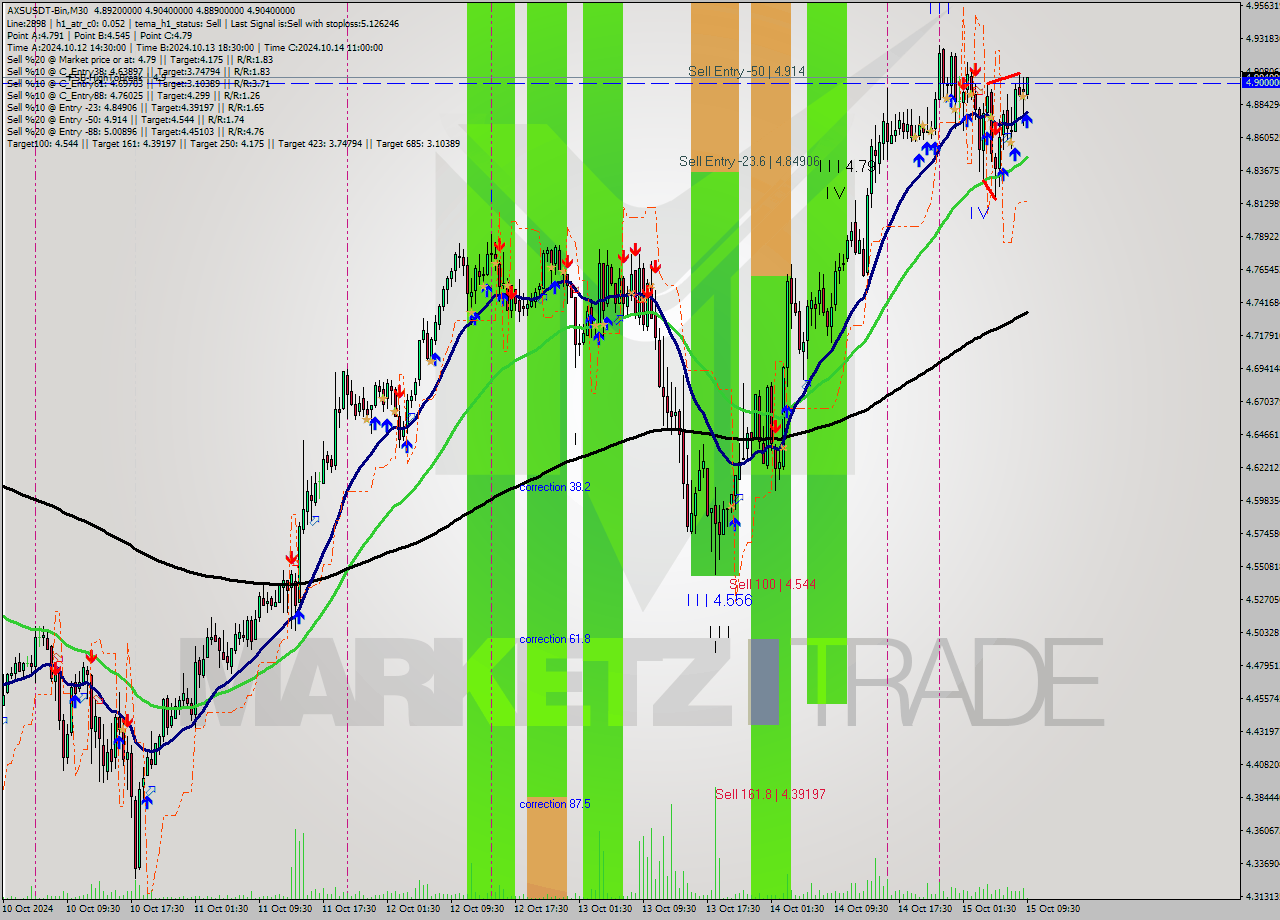The height and width of the screenshot is (920, 1280).
Task: Click the 4.83675 price axis label
Action: tap(1262, 170)
